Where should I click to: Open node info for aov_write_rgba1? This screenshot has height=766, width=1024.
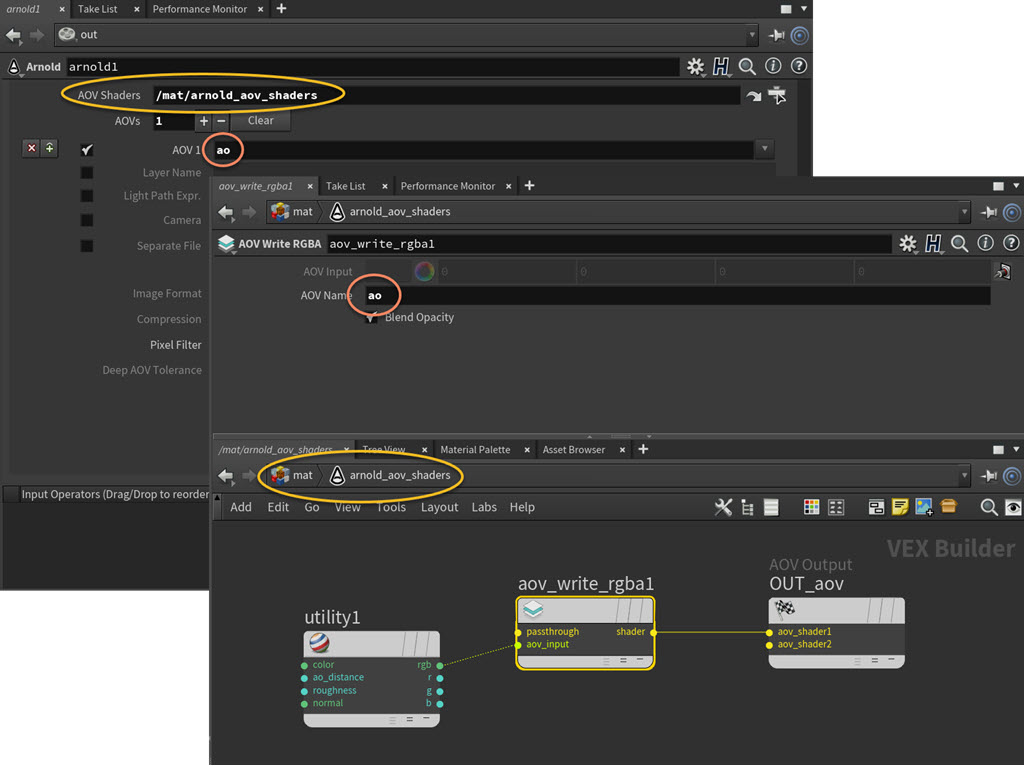click(x=985, y=244)
